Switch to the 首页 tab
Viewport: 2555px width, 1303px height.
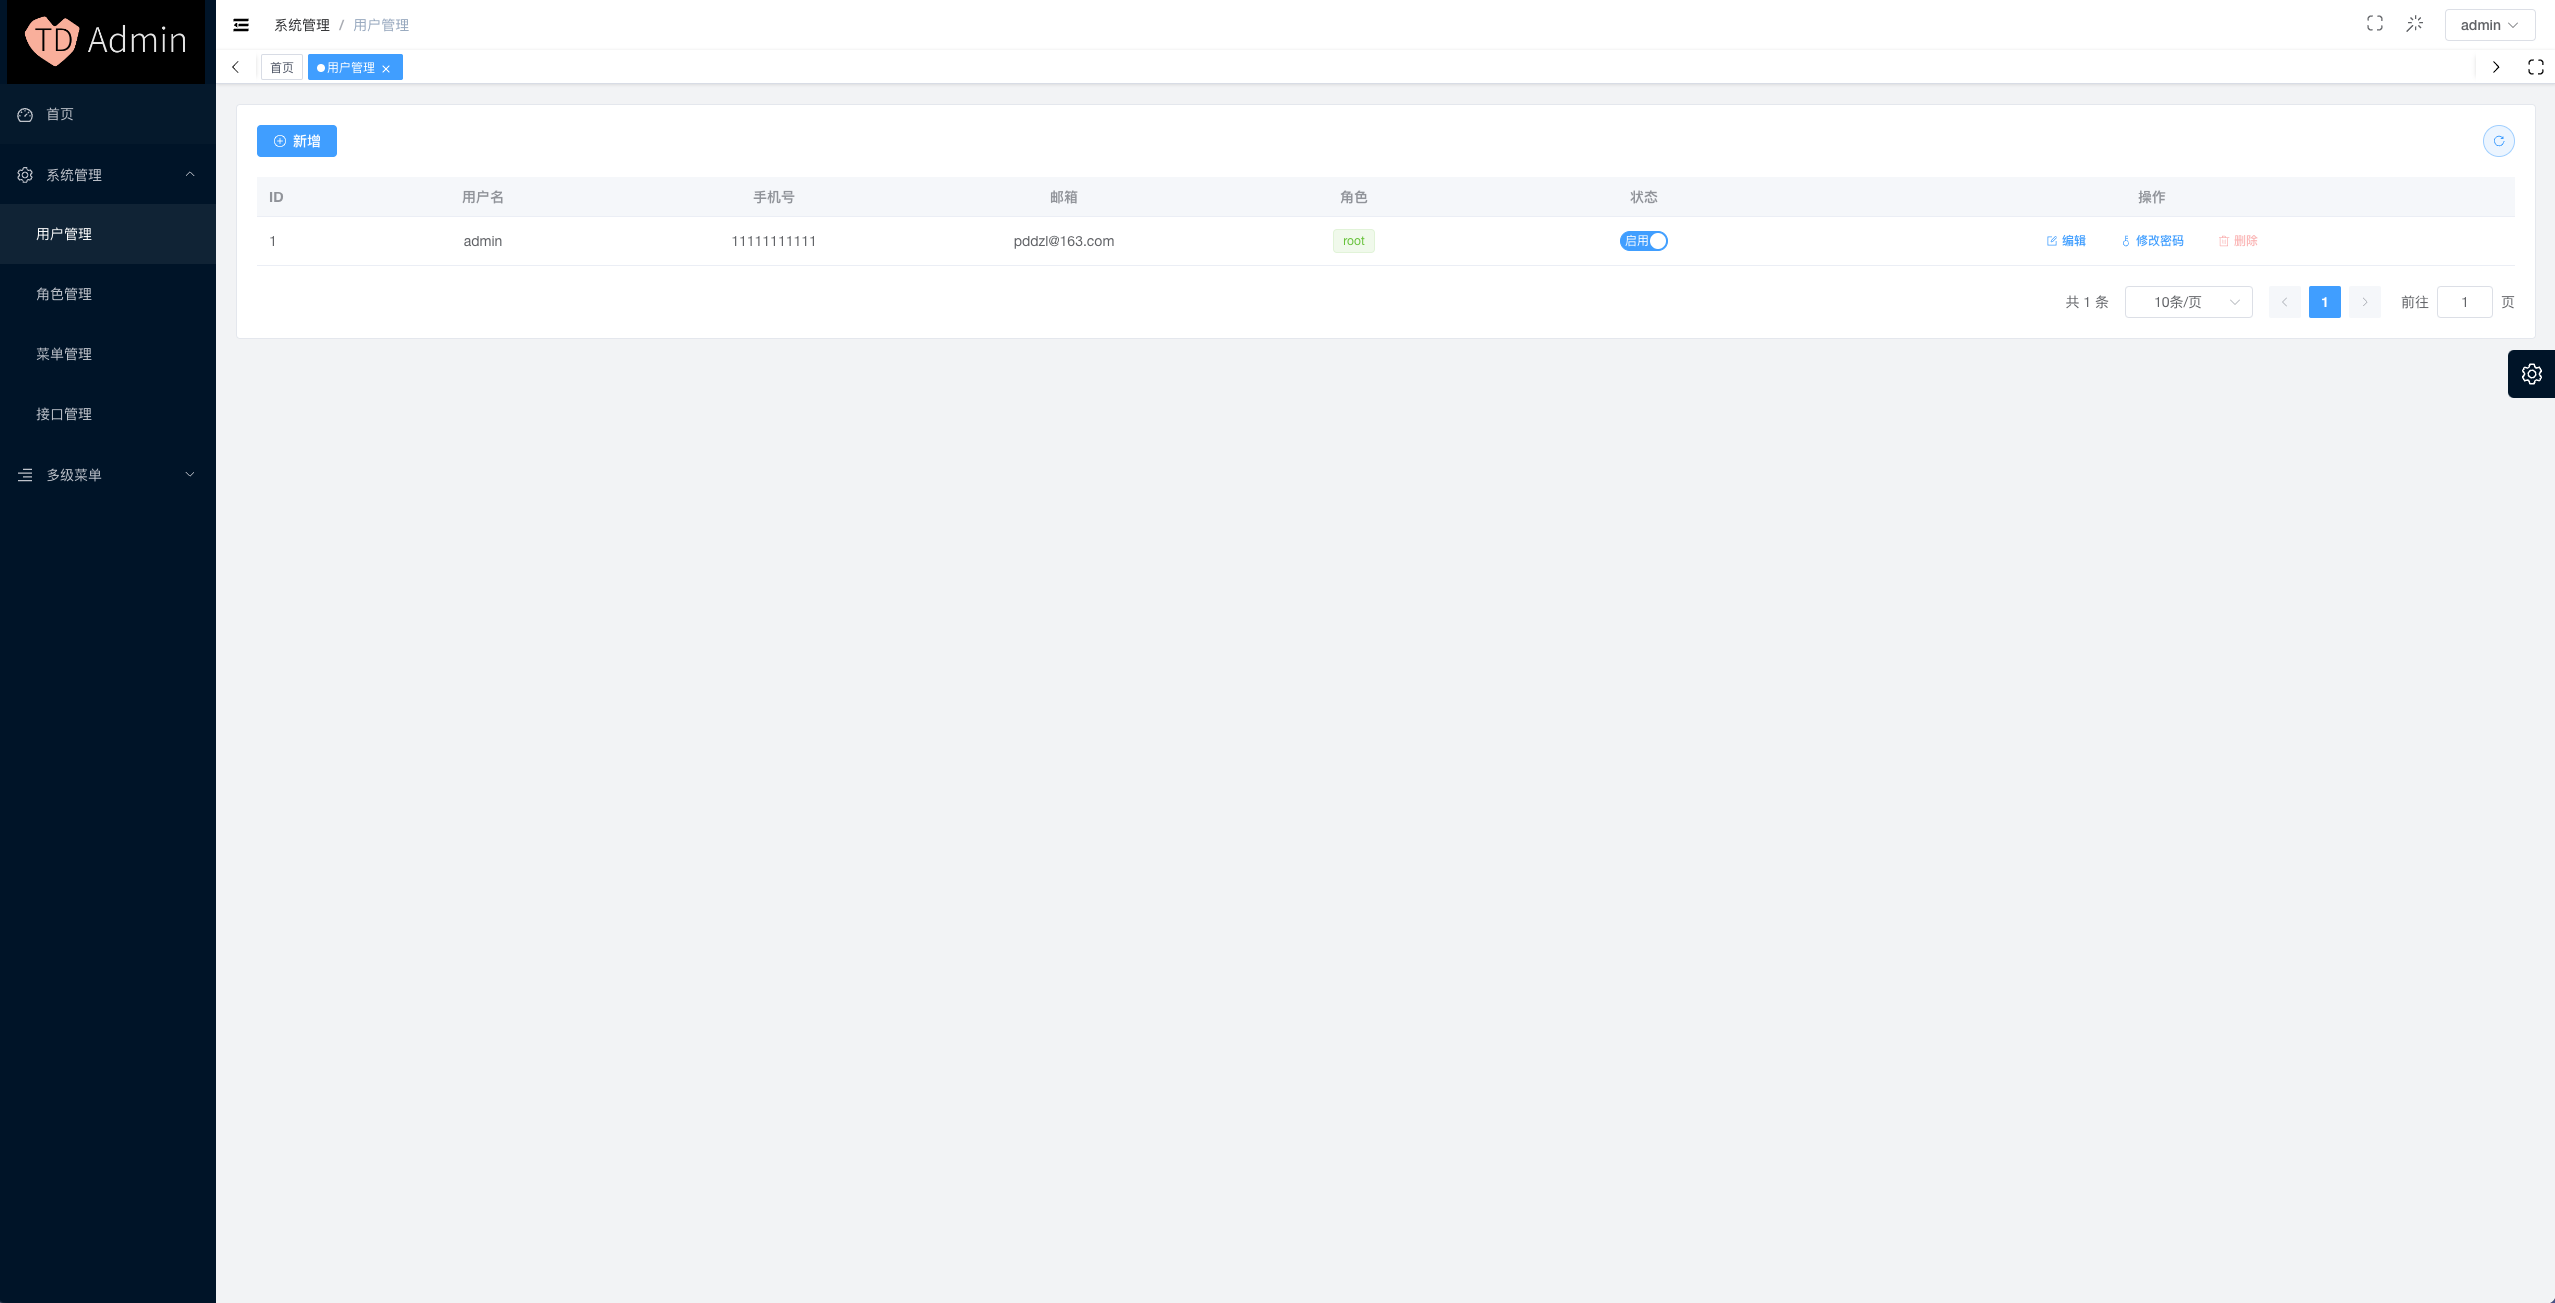click(282, 68)
